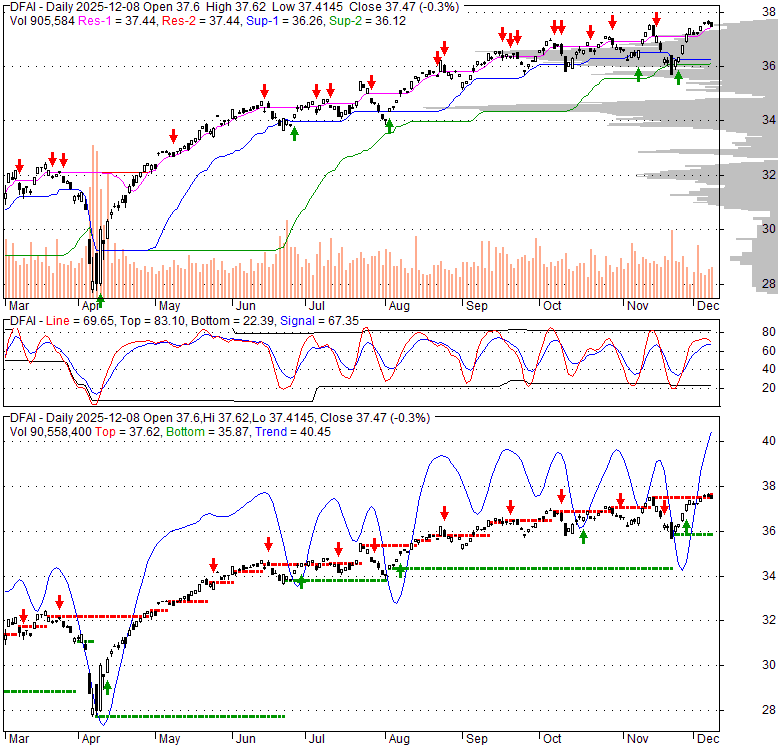
Task: Click the green arrow in early August lower chart
Action: coord(402,570)
